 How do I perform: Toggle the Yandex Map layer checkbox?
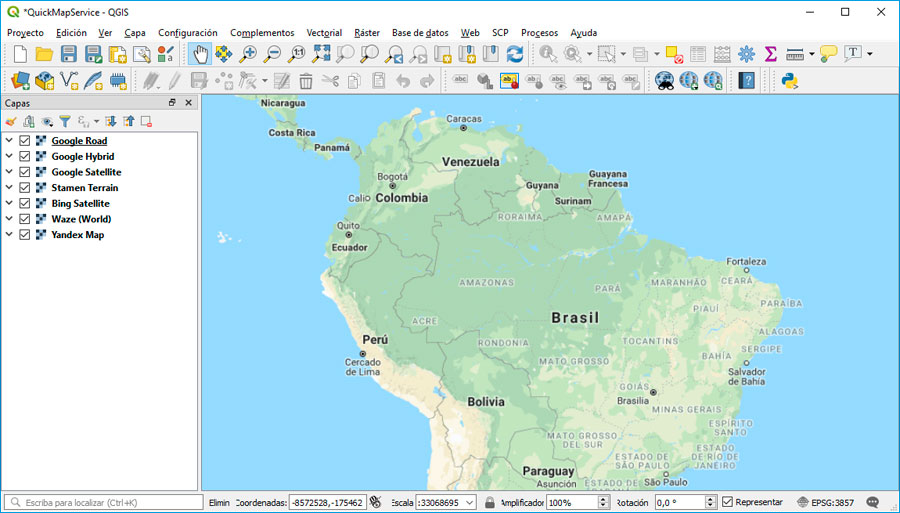[25, 235]
